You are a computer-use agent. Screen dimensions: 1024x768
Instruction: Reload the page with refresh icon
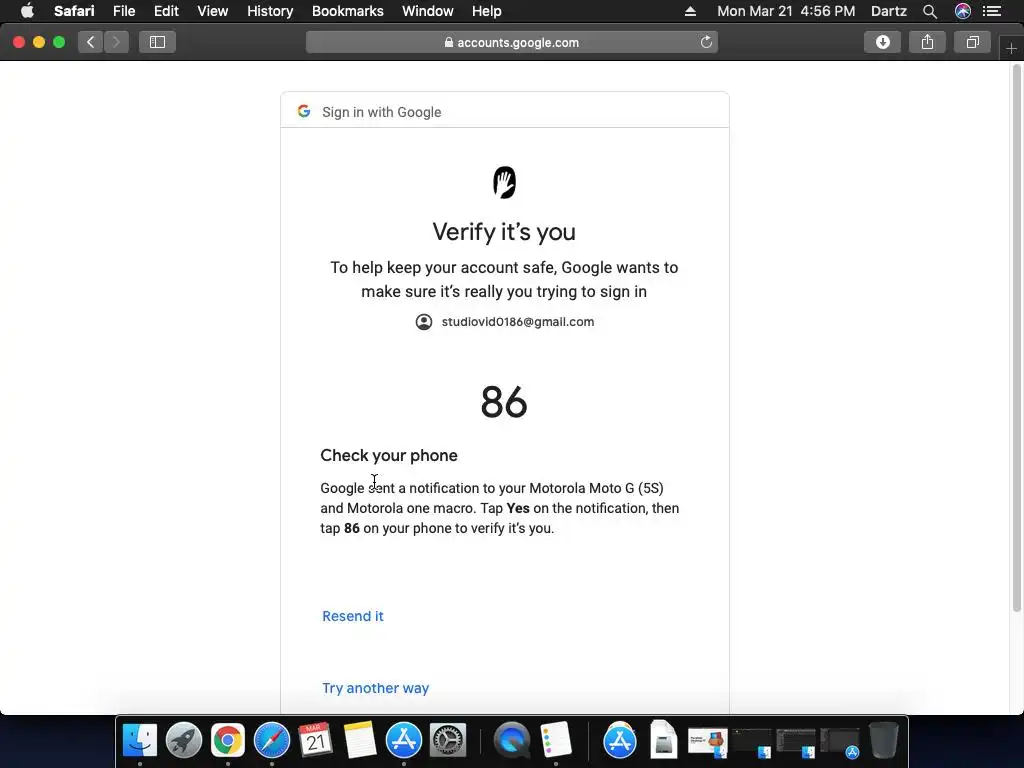point(706,42)
